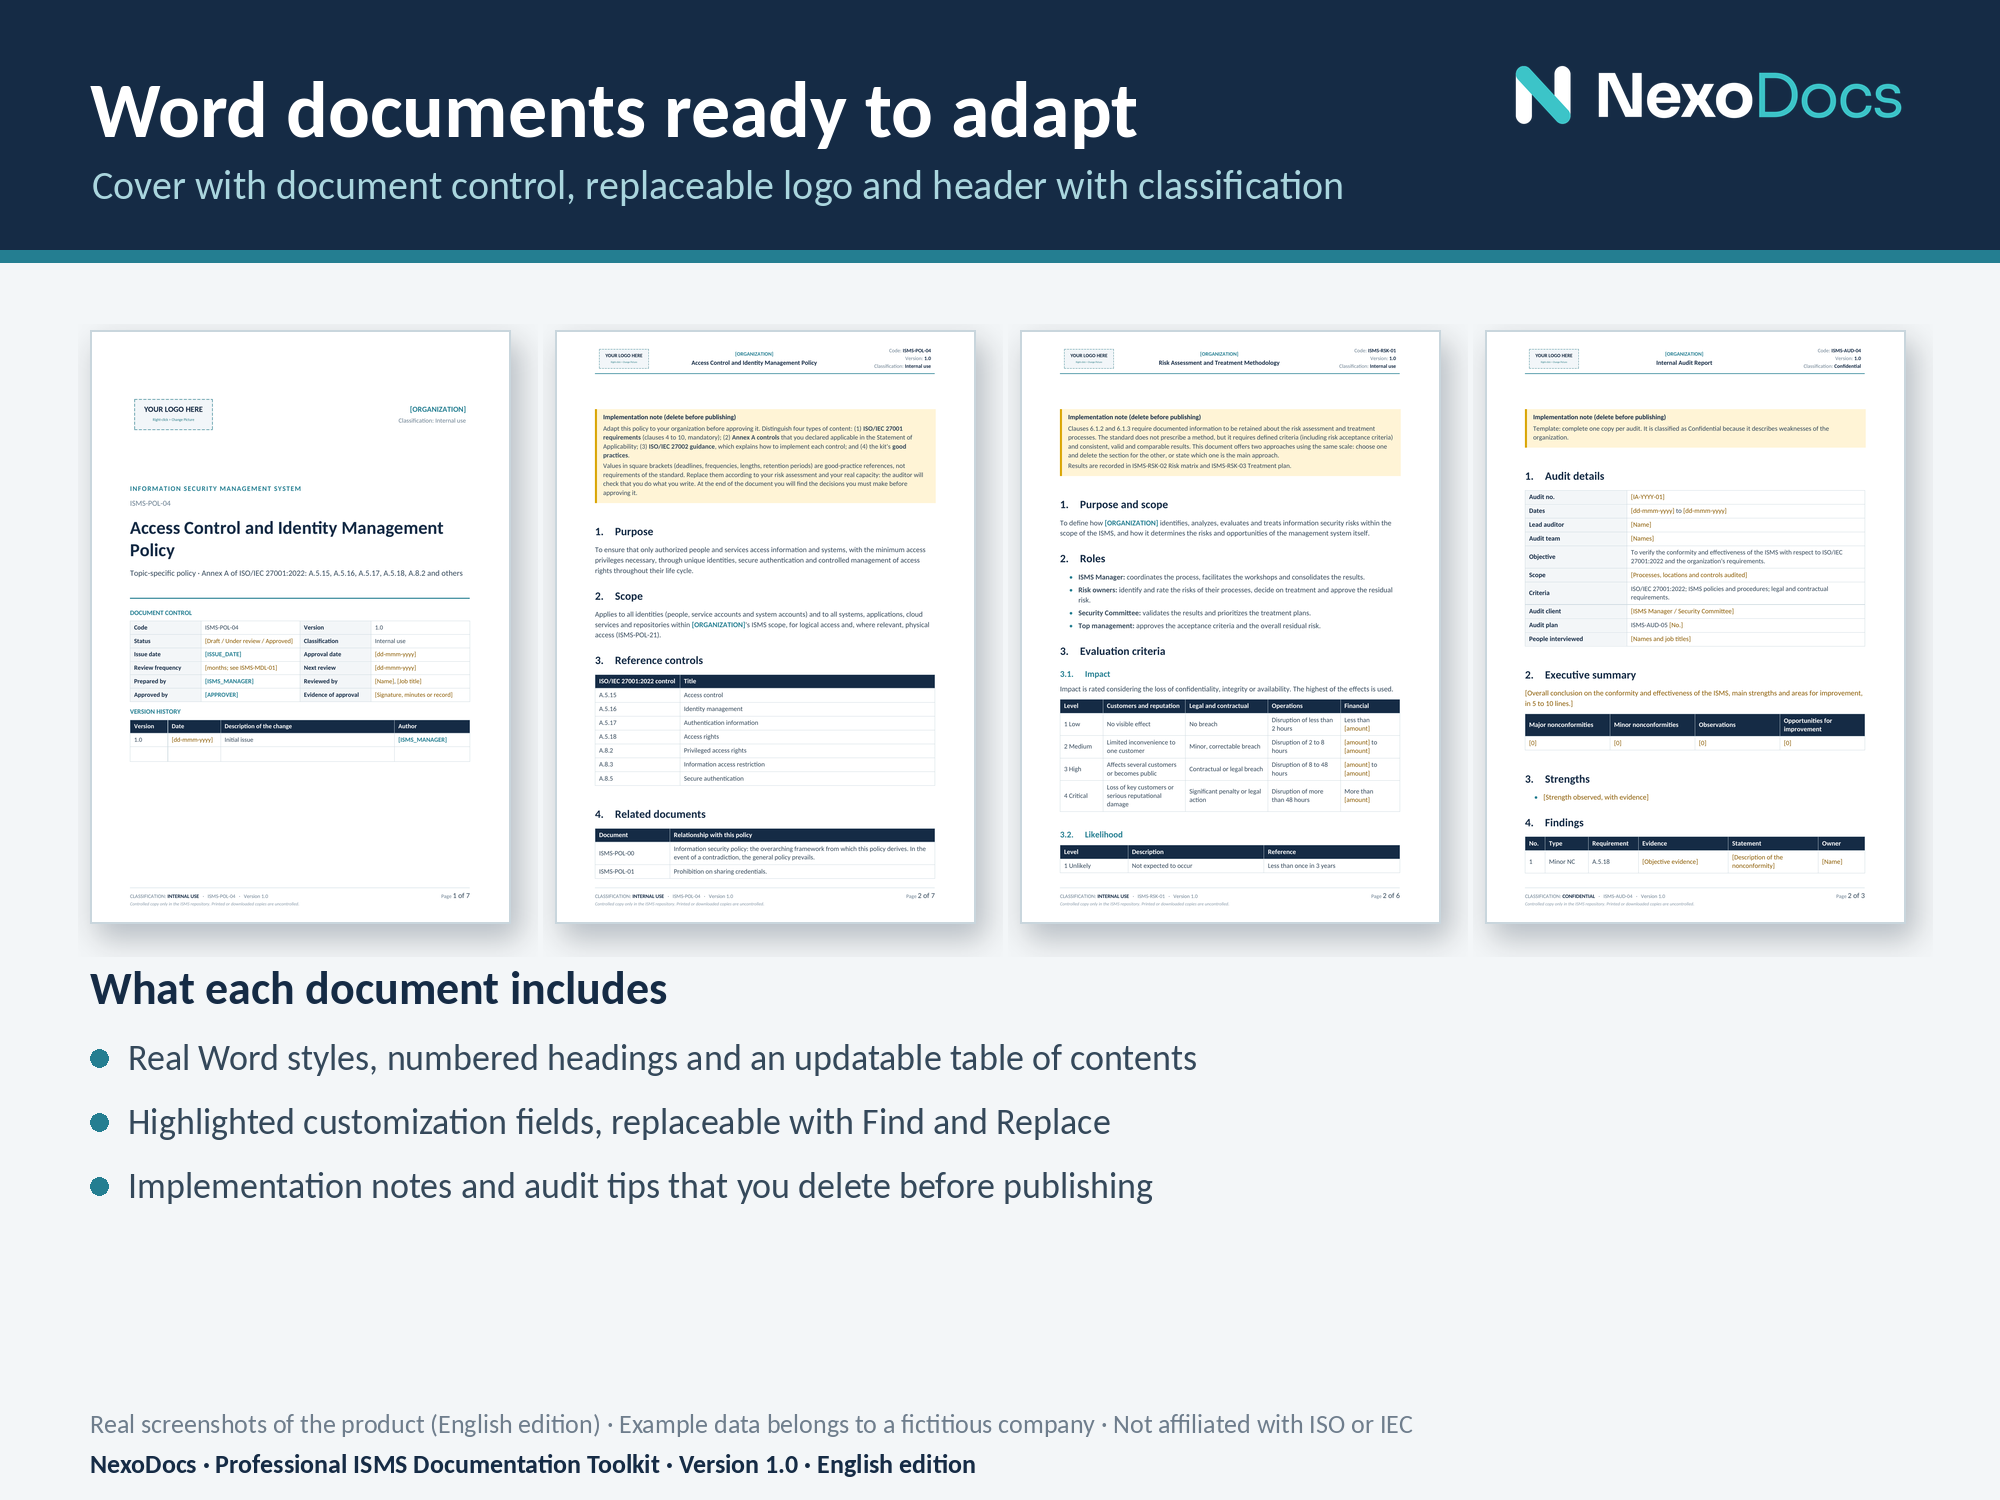Open the Access Control policy cover page thumbnail

tap(300, 626)
